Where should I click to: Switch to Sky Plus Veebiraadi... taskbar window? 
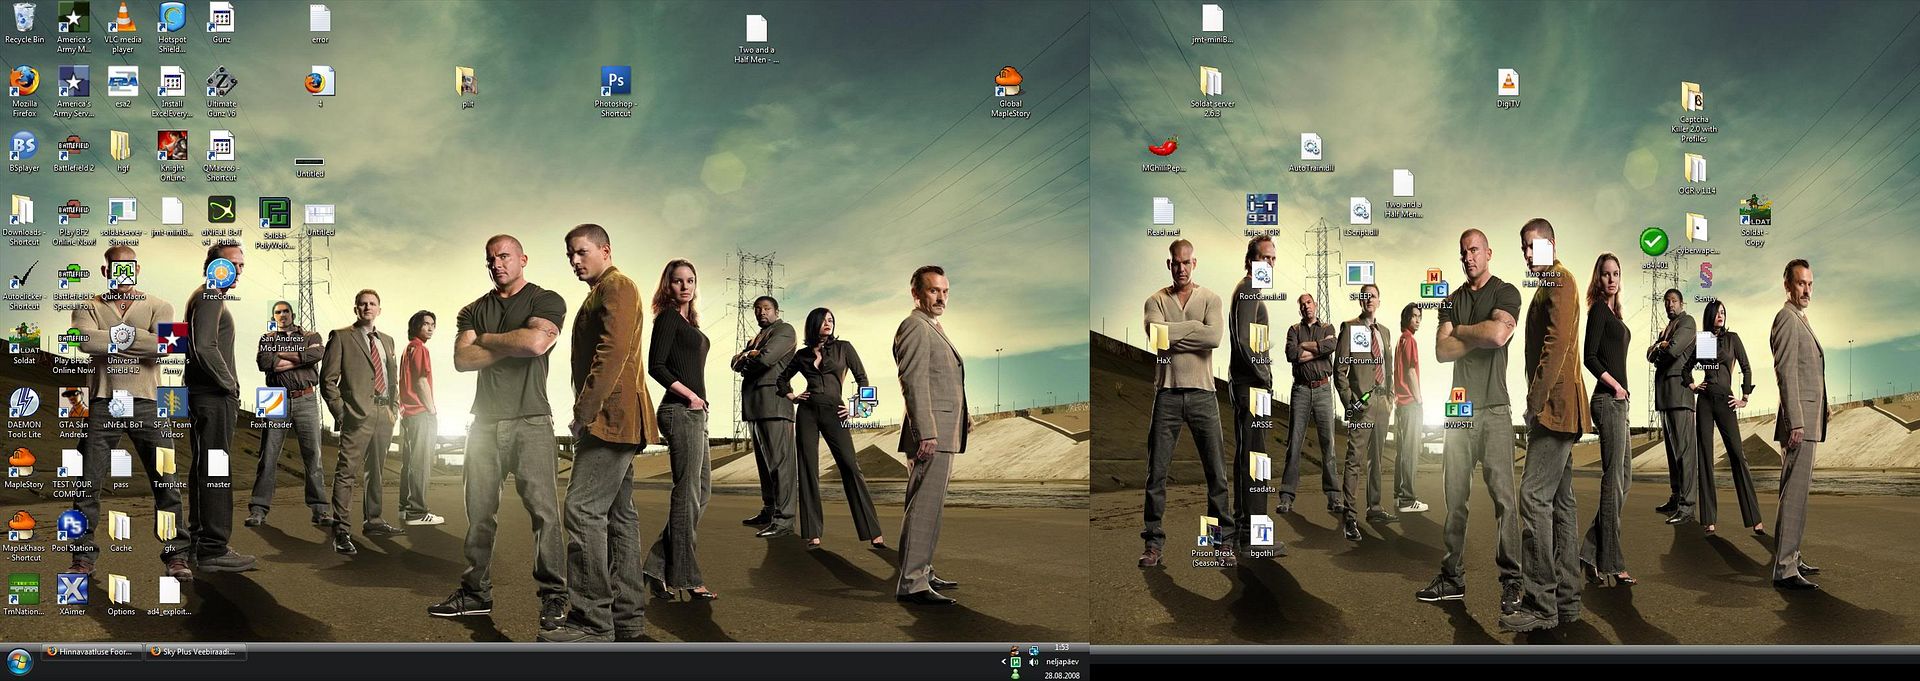pyautogui.click(x=196, y=652)
